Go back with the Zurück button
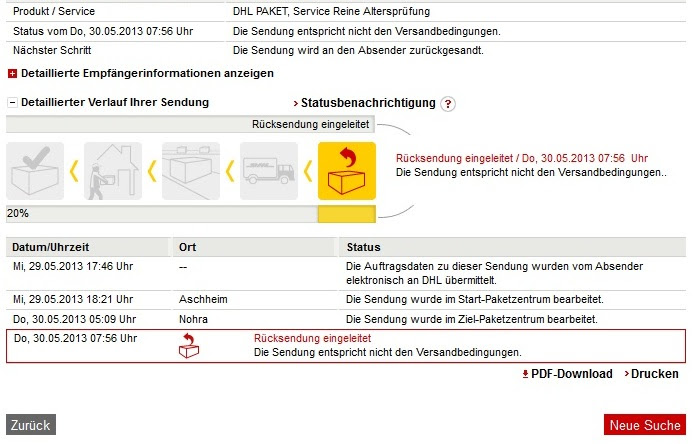This screenshot has width=695, height=444. coord(31,425)
